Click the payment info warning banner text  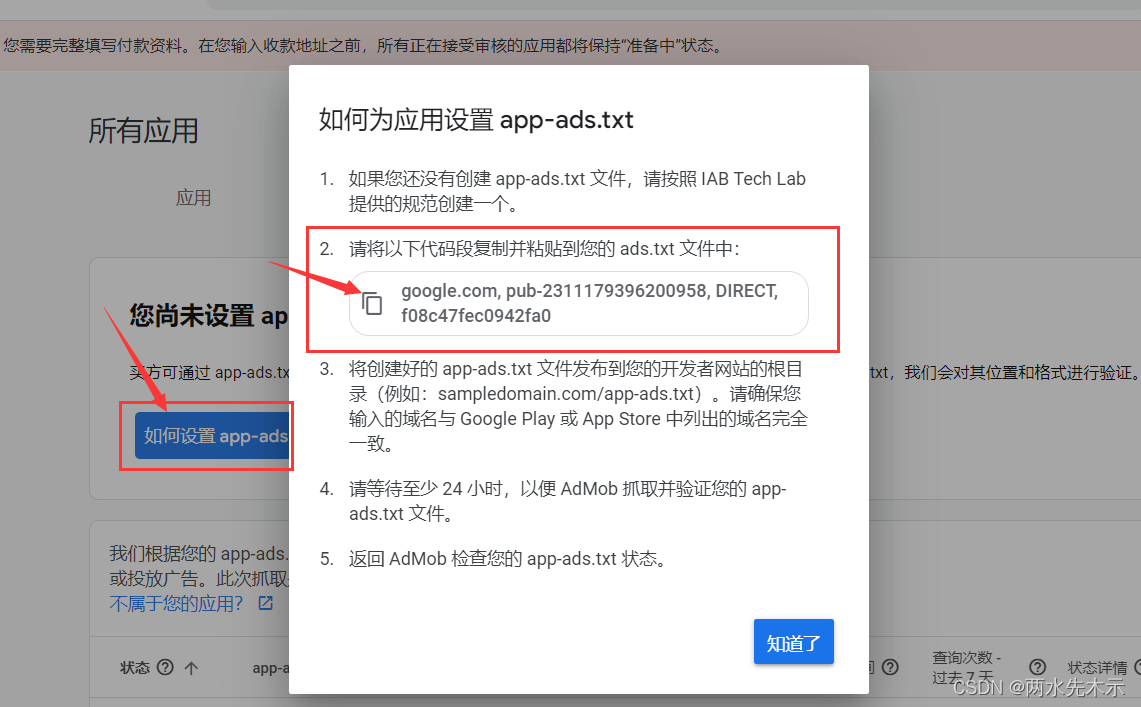coord(363,46)
